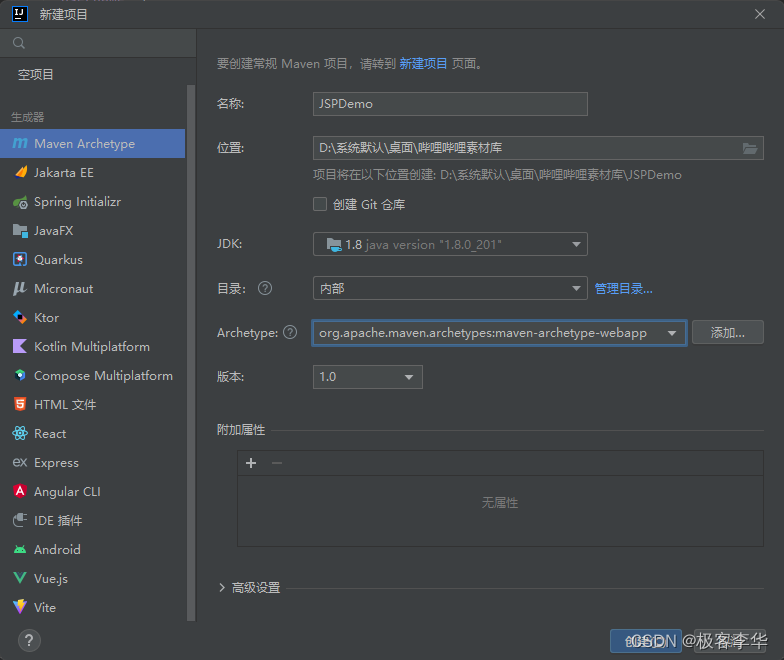
Task: Select the IDE 插件 generator icon
Action: (x=20, y=520)
